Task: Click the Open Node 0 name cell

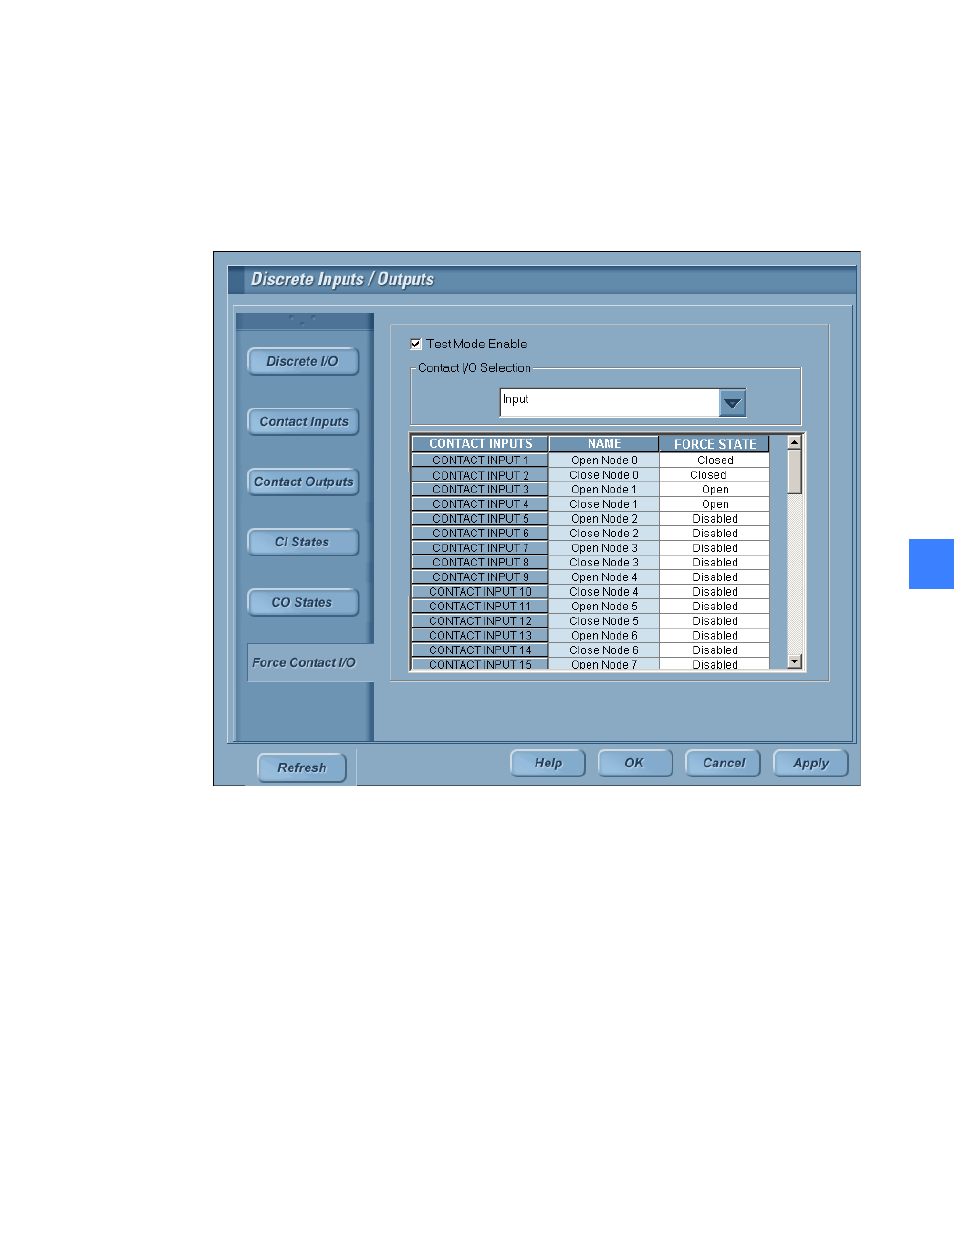Action: click(604, 461)
